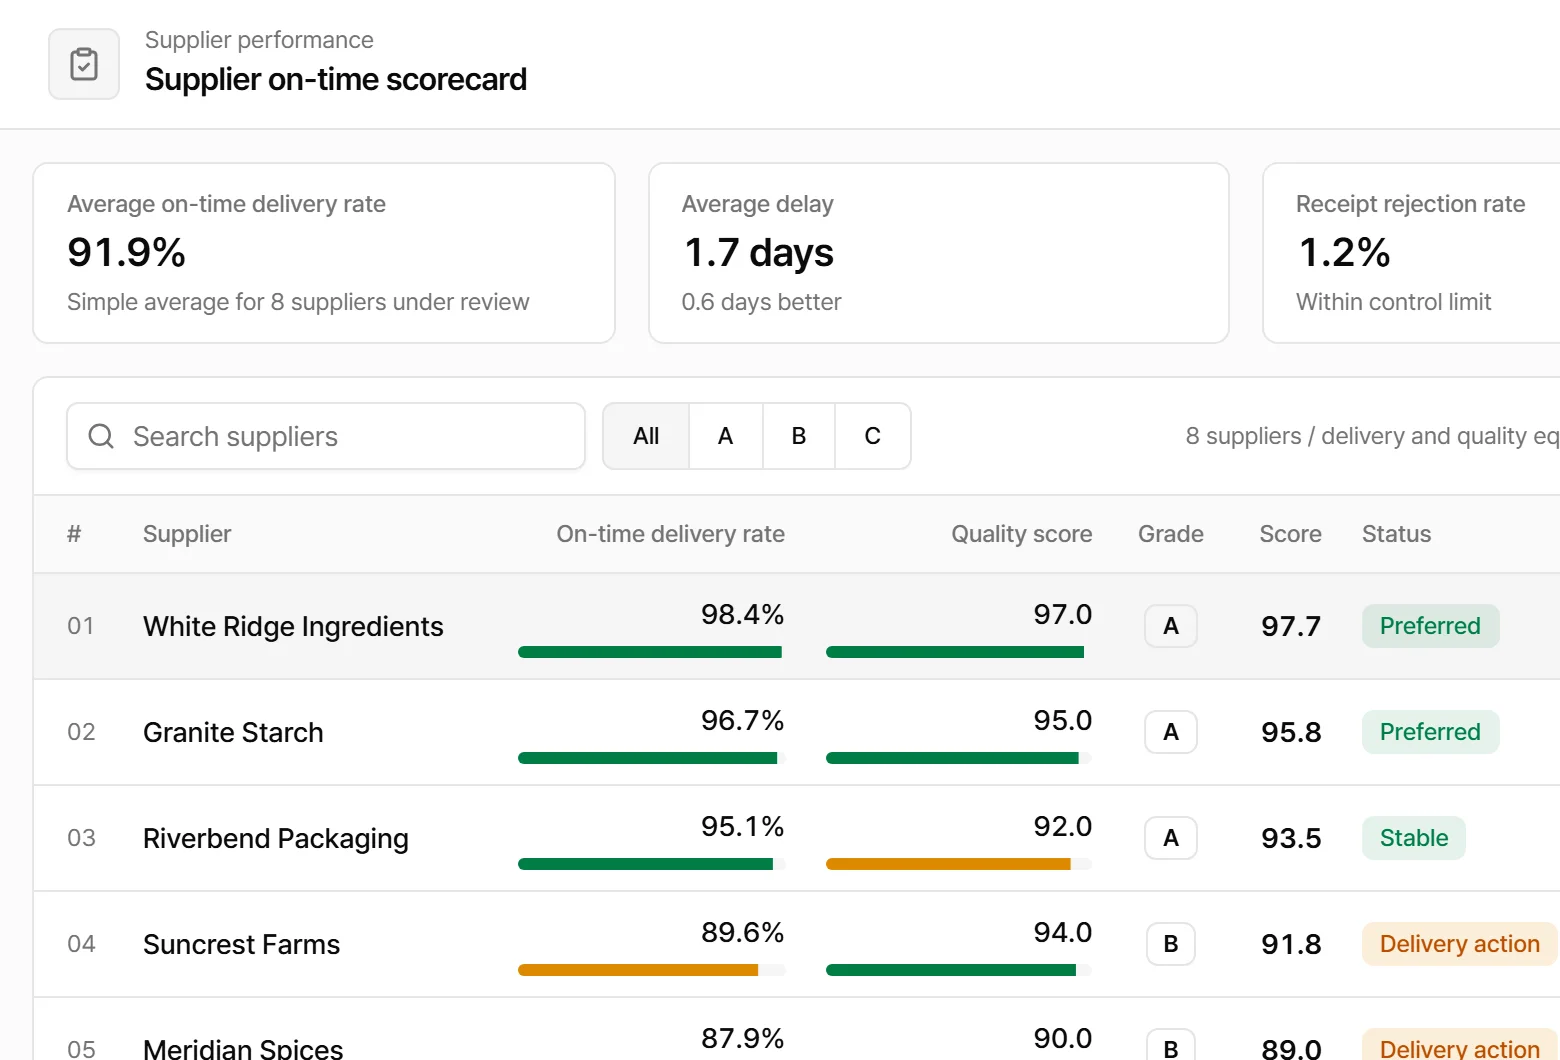
Task: Click the magnifier icon in search box
Action: pos(101,436)
